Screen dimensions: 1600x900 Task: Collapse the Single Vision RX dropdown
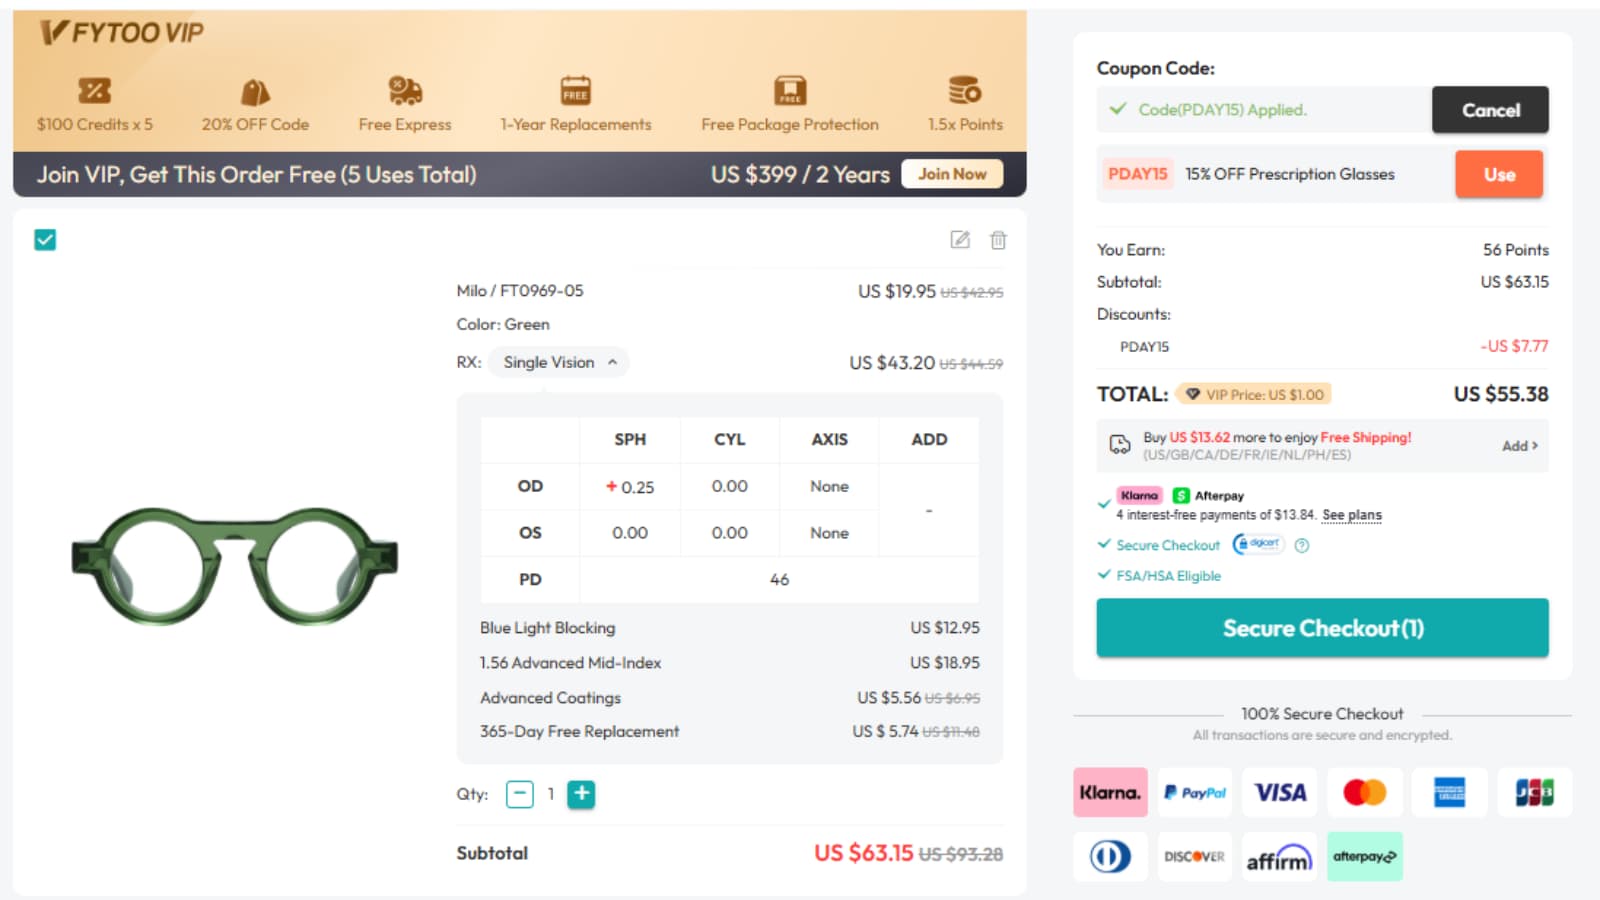[x=558, y=362]
